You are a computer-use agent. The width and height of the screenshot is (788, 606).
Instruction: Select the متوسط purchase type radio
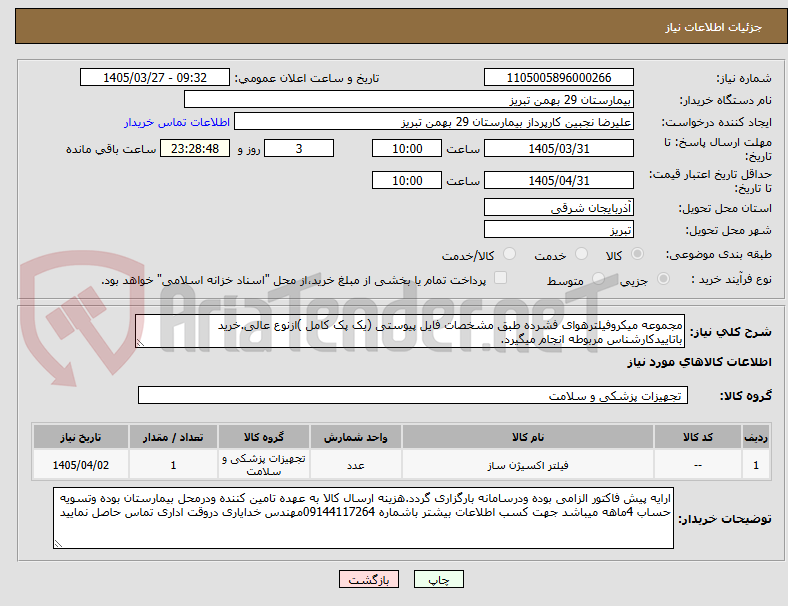pyautogui.click(x=598, y=278)
